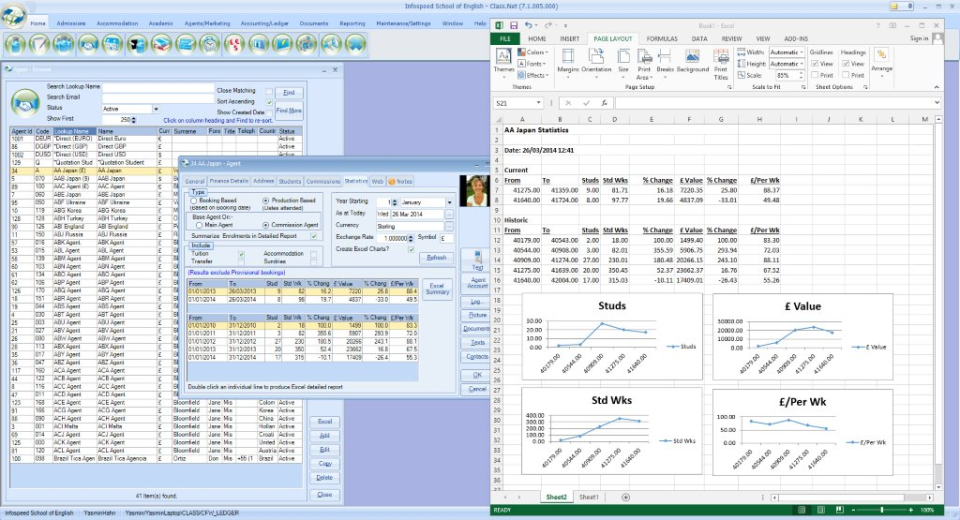Open the search magnifier toolbar icon in Class.Net
Image resolution: width=960 pixels, height=520 pixels.
click(331, 44)
